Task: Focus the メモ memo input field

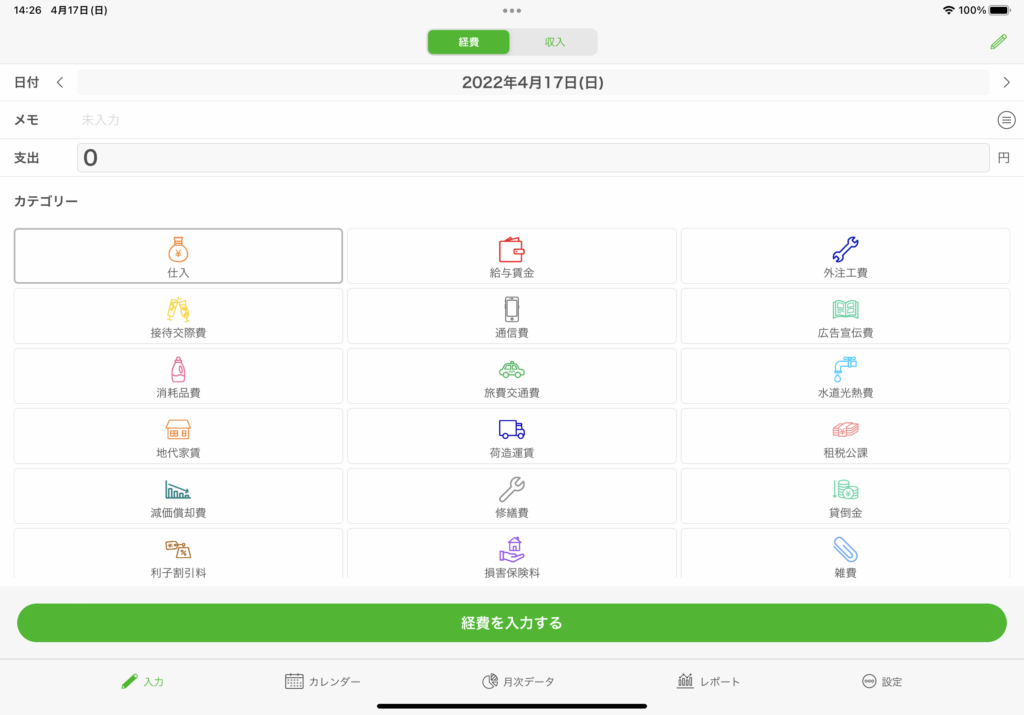Action: pyautogui.click(x=533, y=120)
